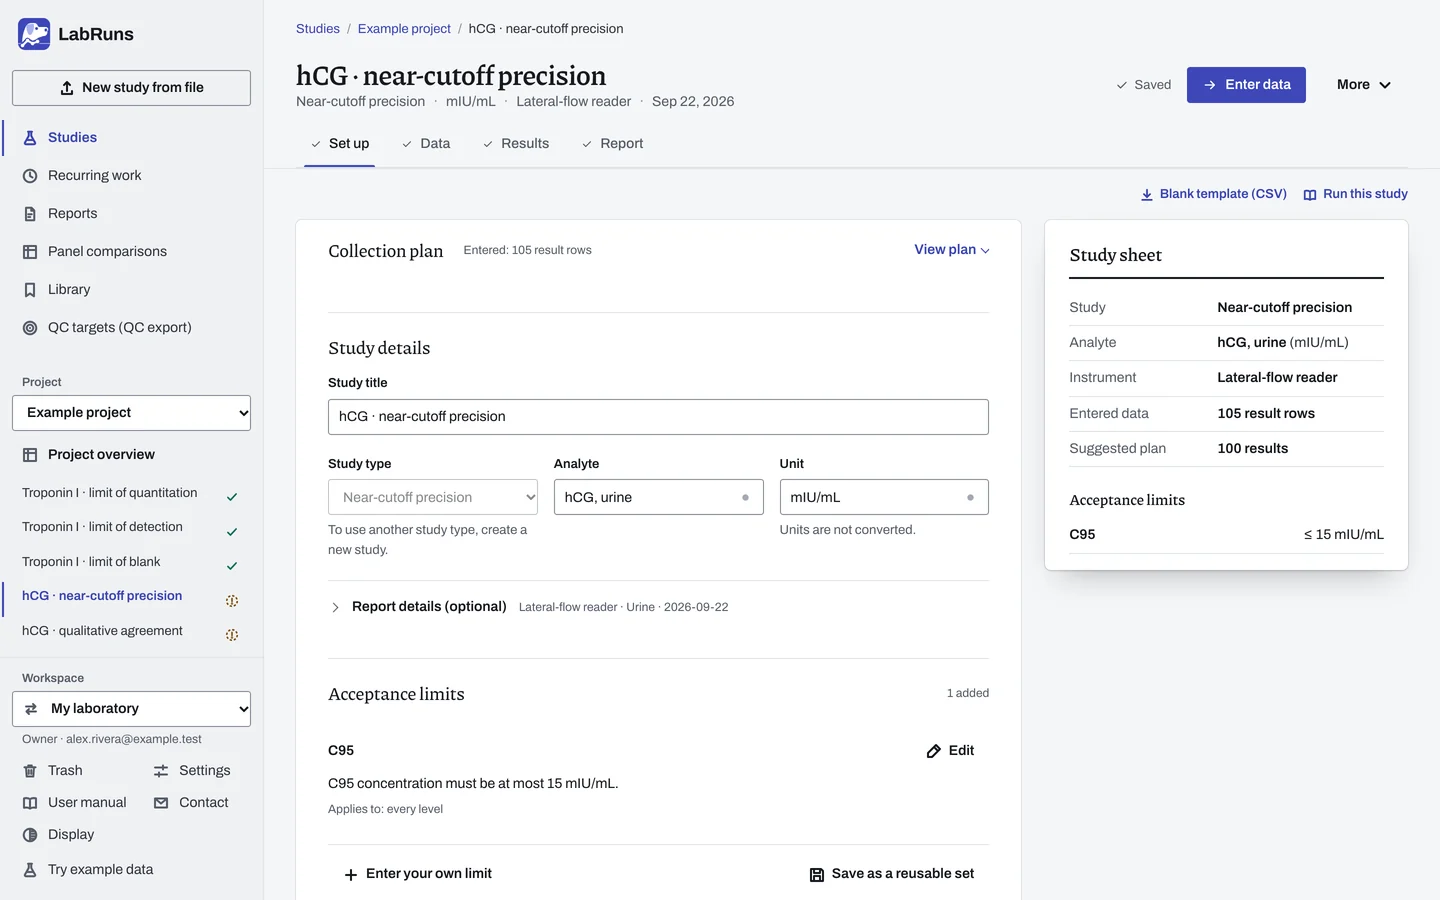This screenshot has width=1440, height=900.
Task: Open Library bookmark icon
Action: [x=30, y=290]
